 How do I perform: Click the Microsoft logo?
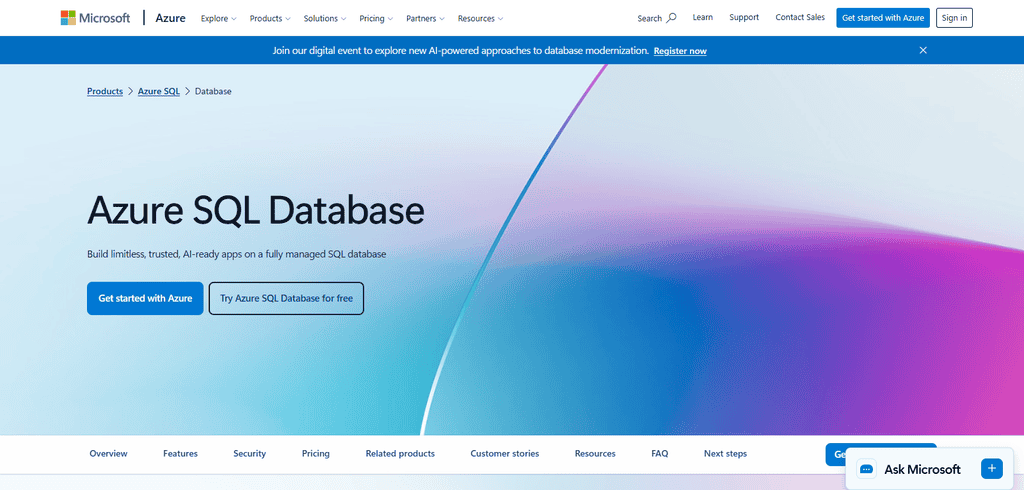[95, 18]
